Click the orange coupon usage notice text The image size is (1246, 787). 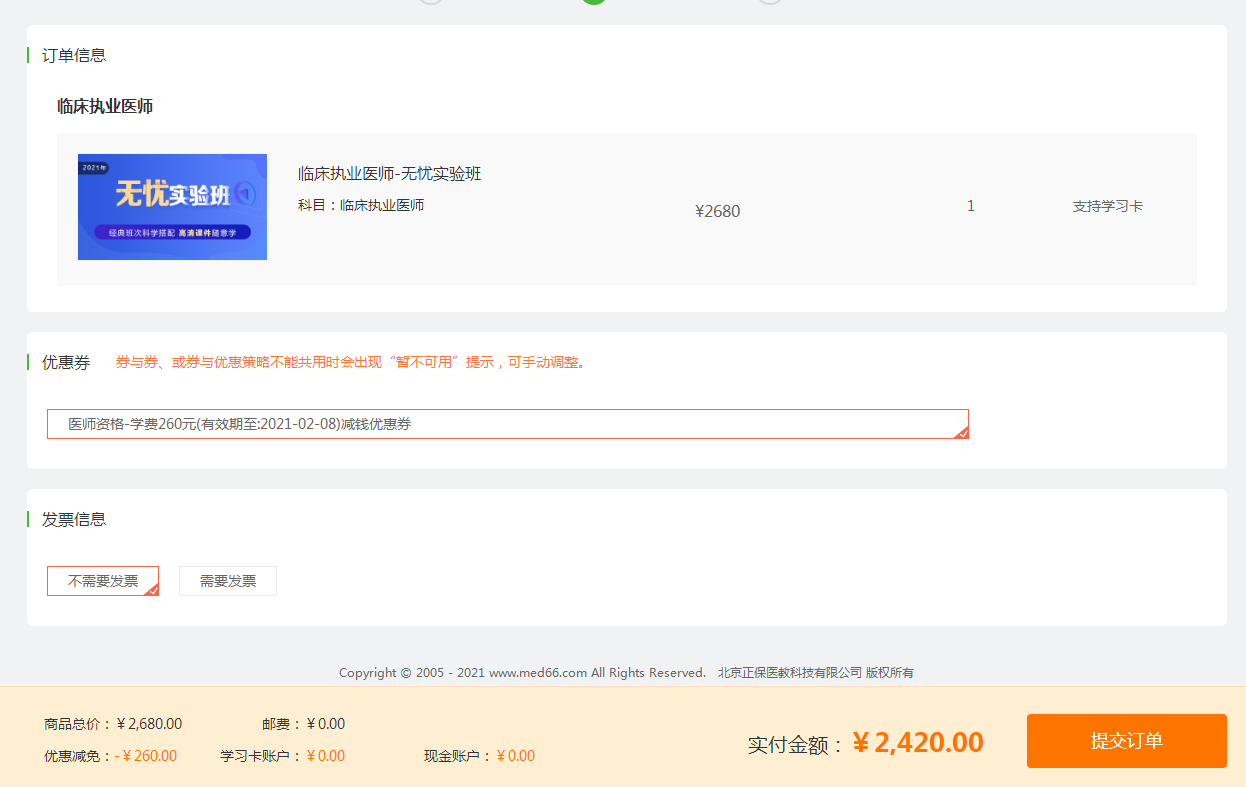[x=353, y=362]
